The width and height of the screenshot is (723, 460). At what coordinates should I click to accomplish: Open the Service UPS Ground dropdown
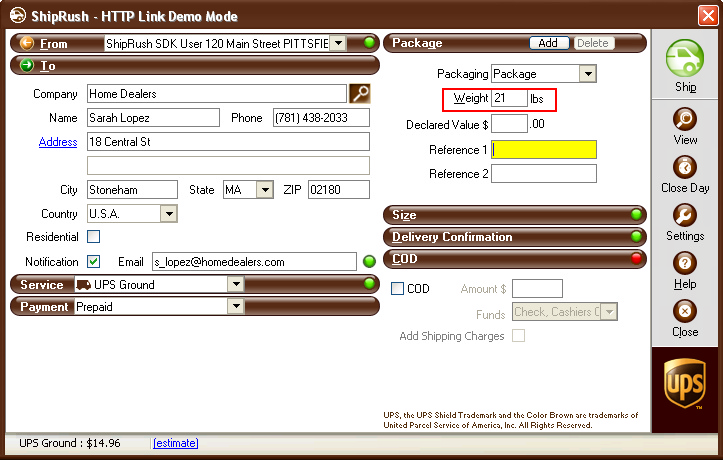pos(236,284)
